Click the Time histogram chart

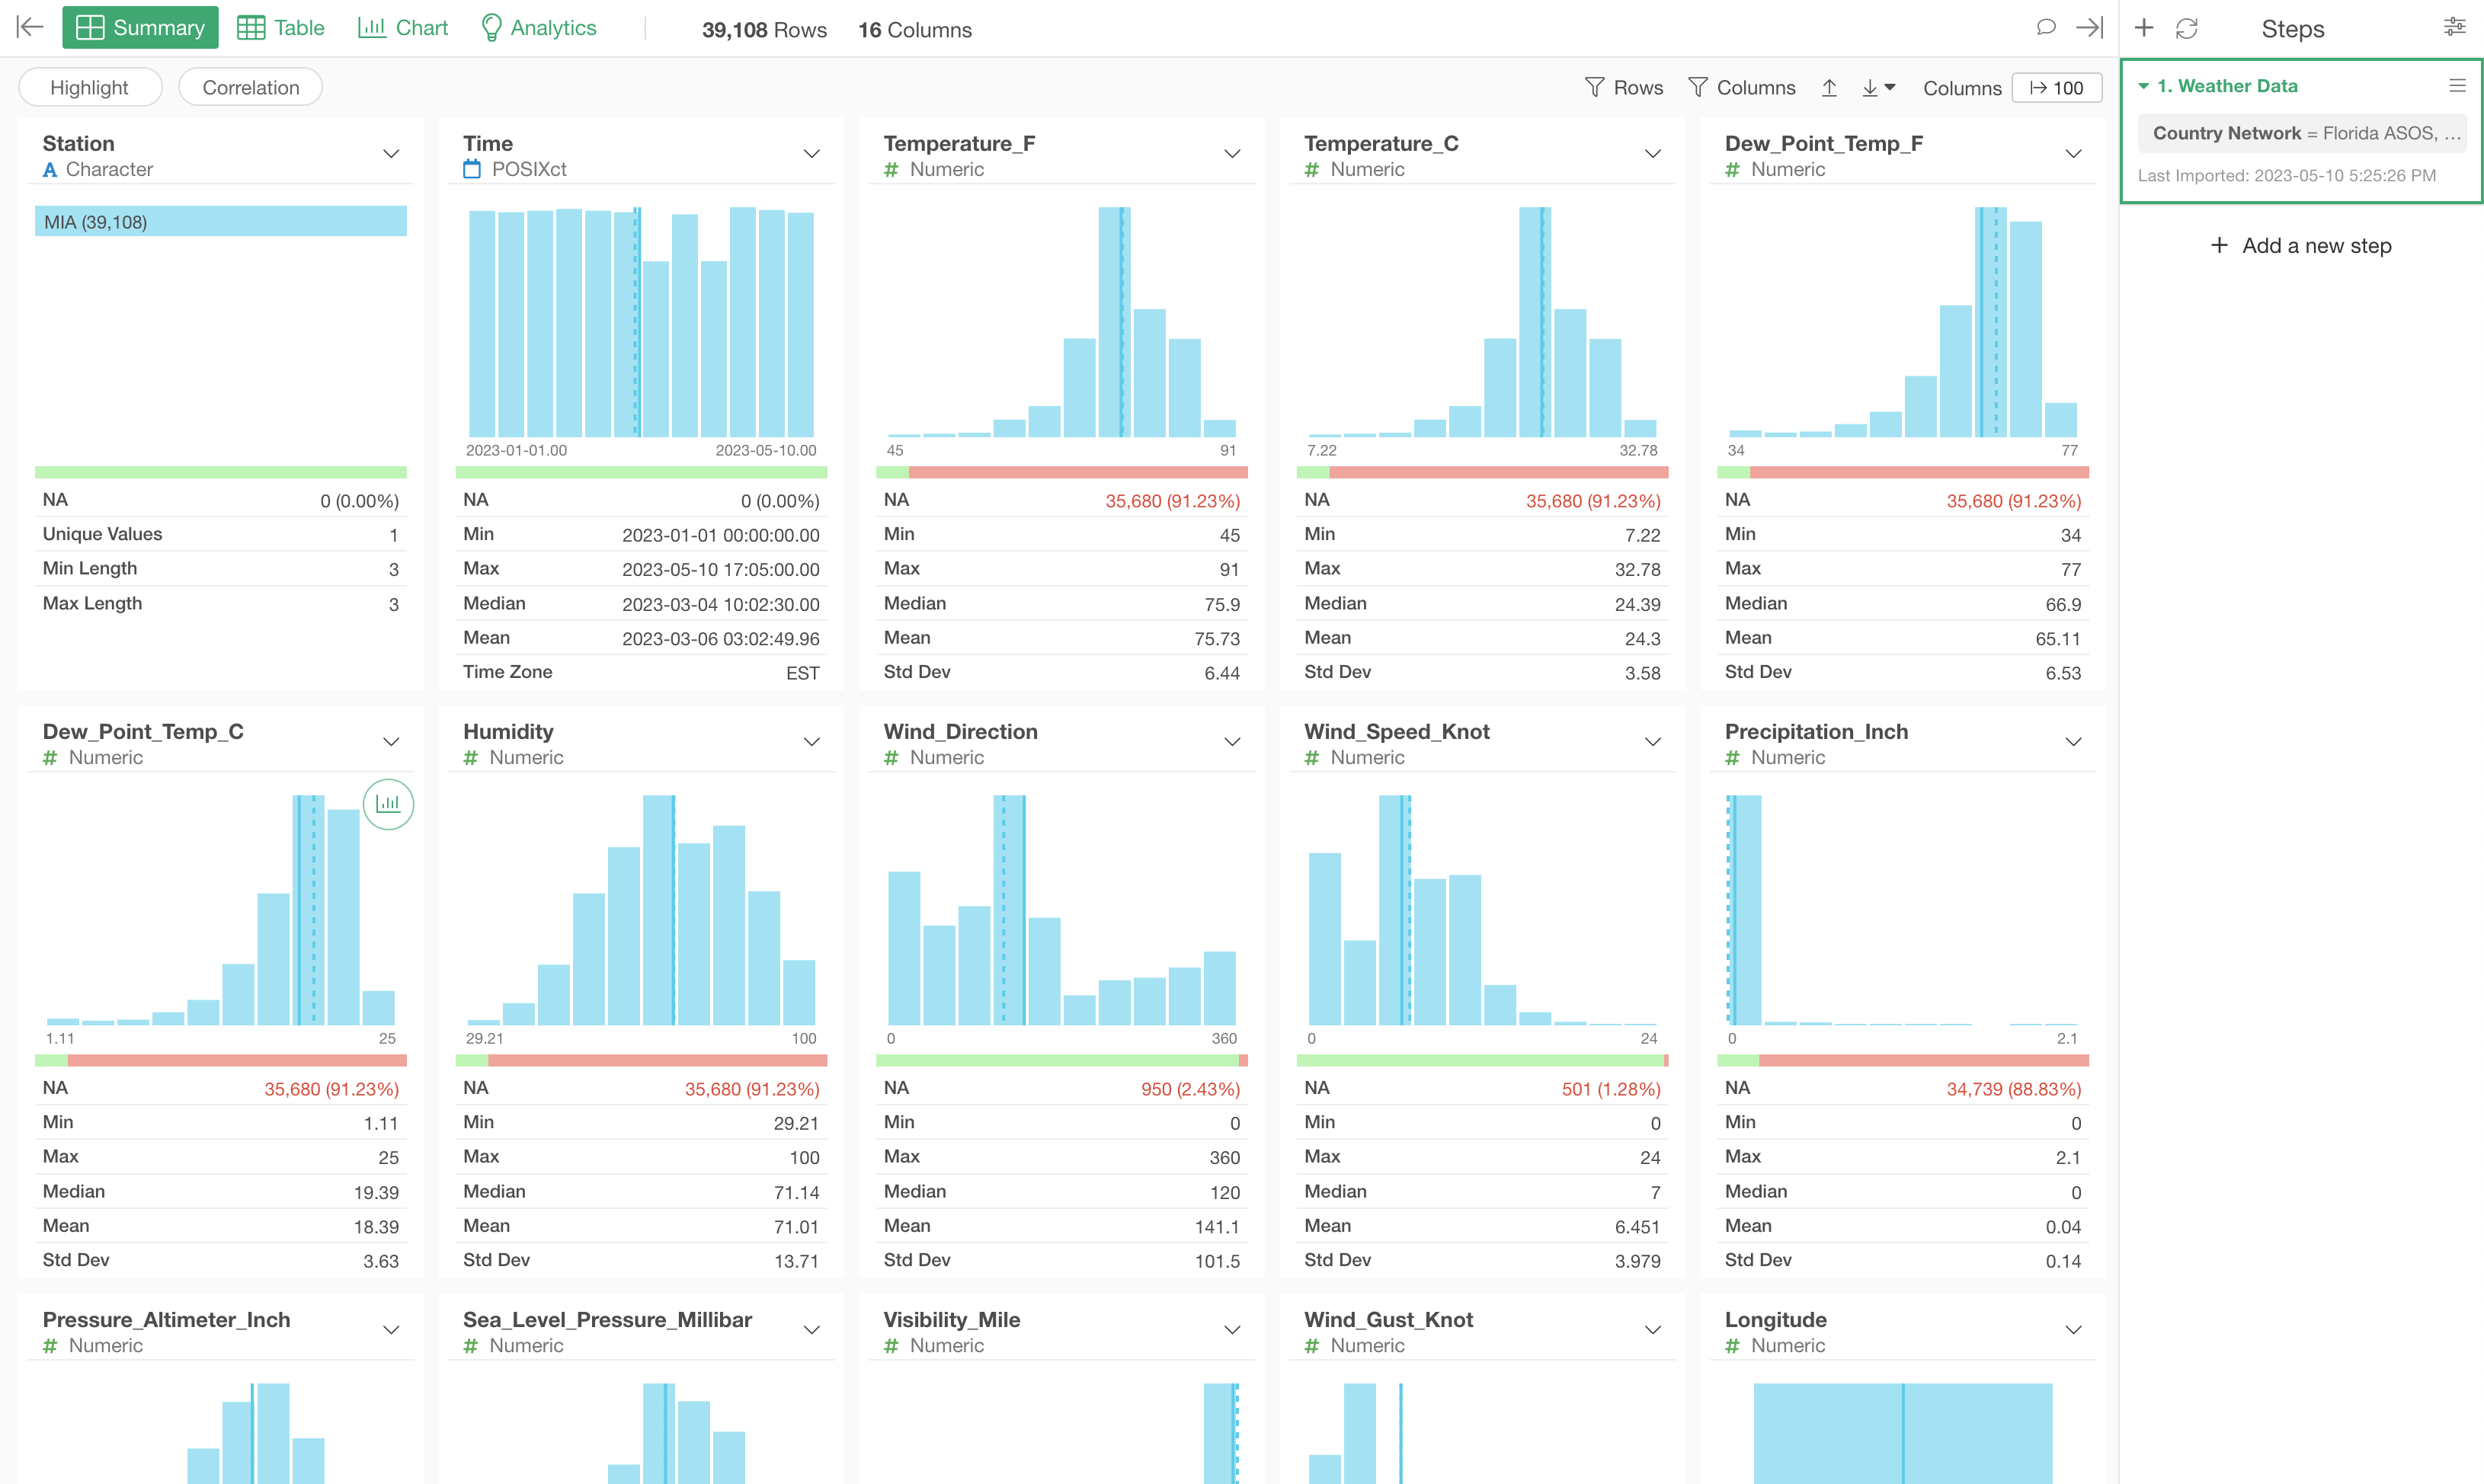pyautogui.click(x=641, y=322)
